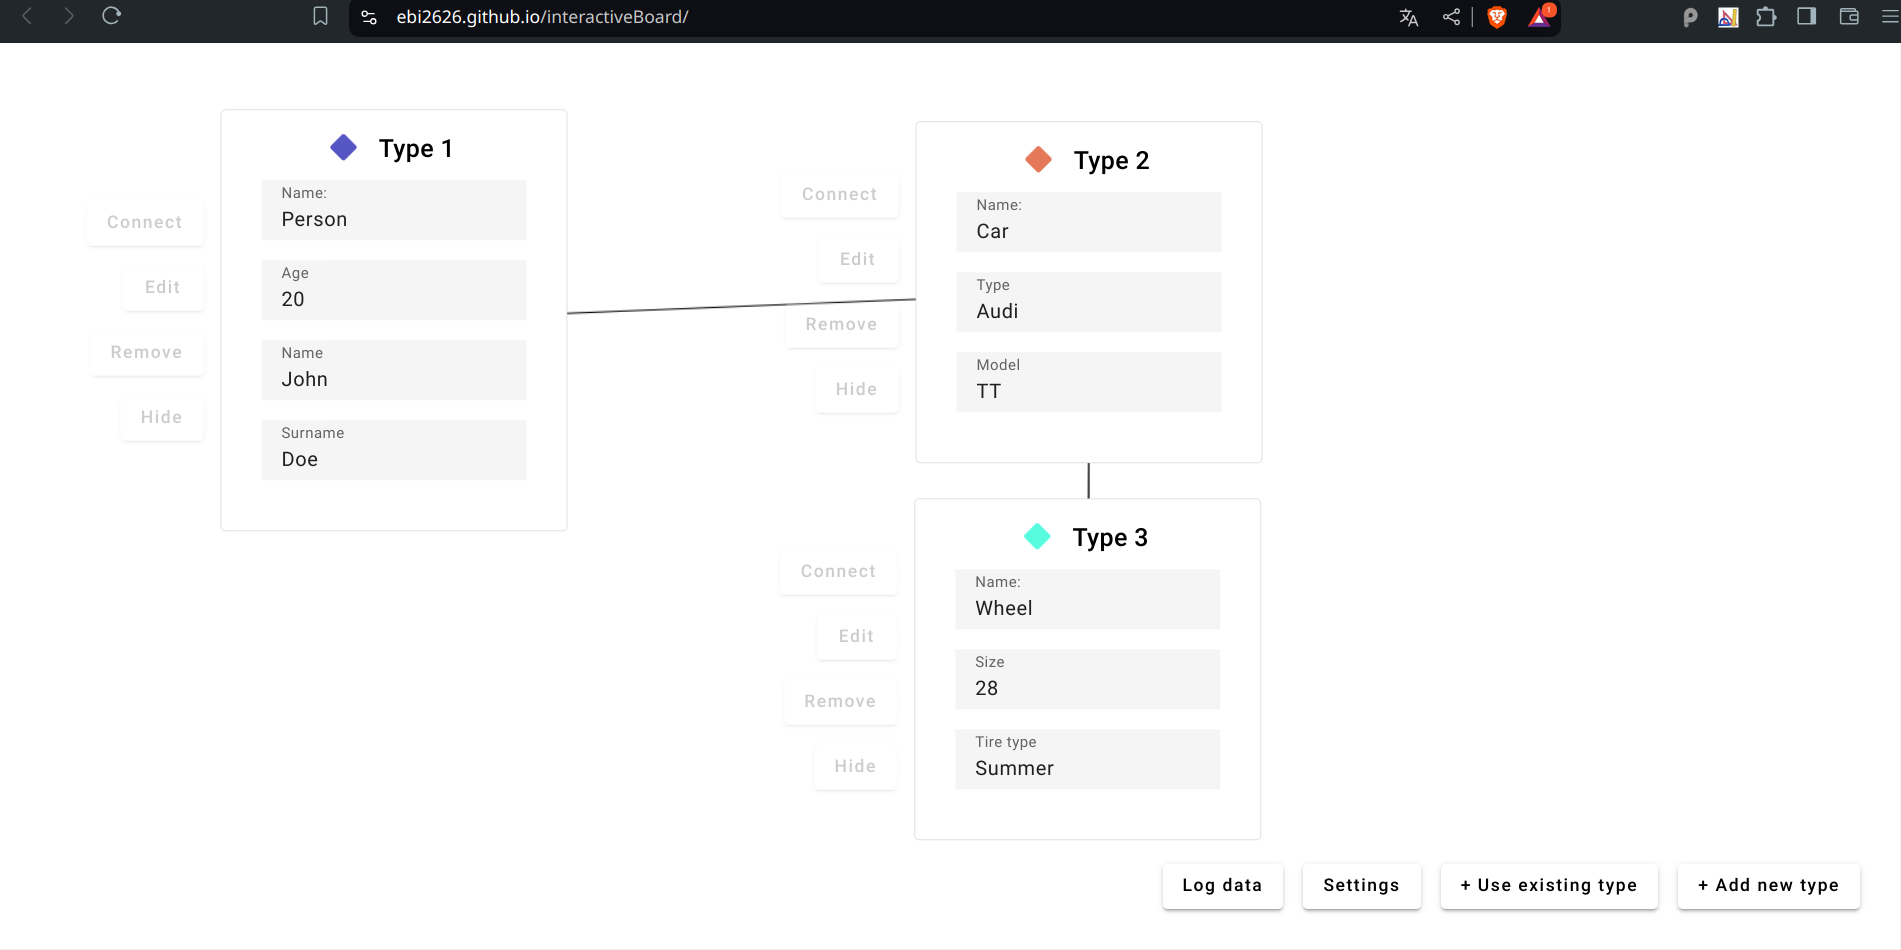Open the translate page icon
The height and width of the screenshot is (950, 1901).
pyautogui.click(x=1408, y=17)
